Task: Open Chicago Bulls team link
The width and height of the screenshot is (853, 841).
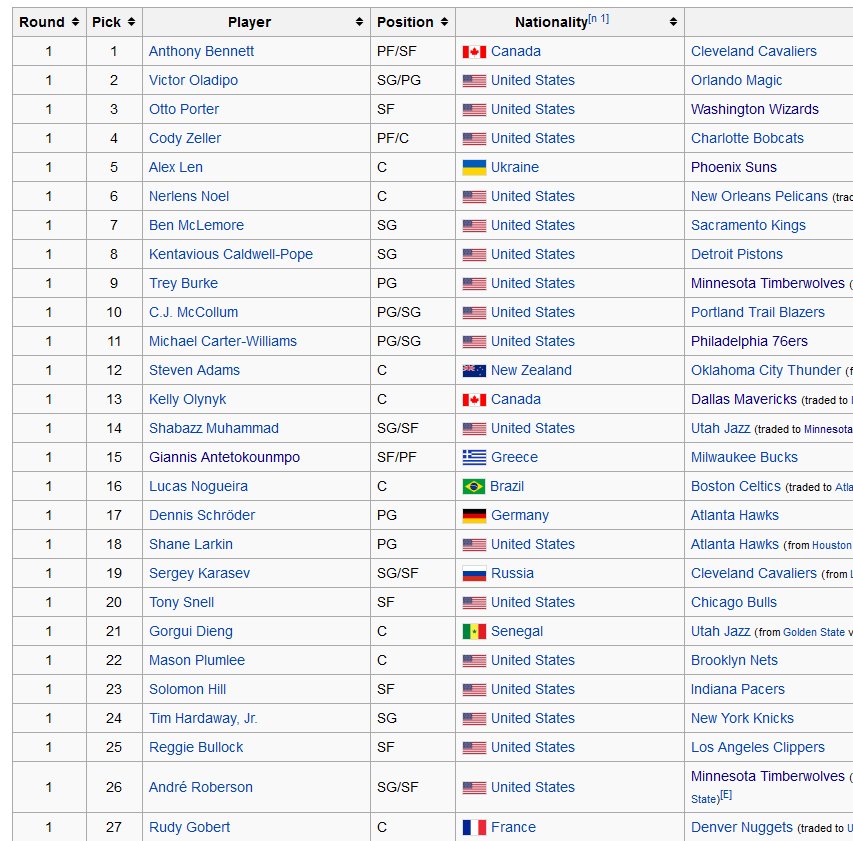Action: [733, 603]
